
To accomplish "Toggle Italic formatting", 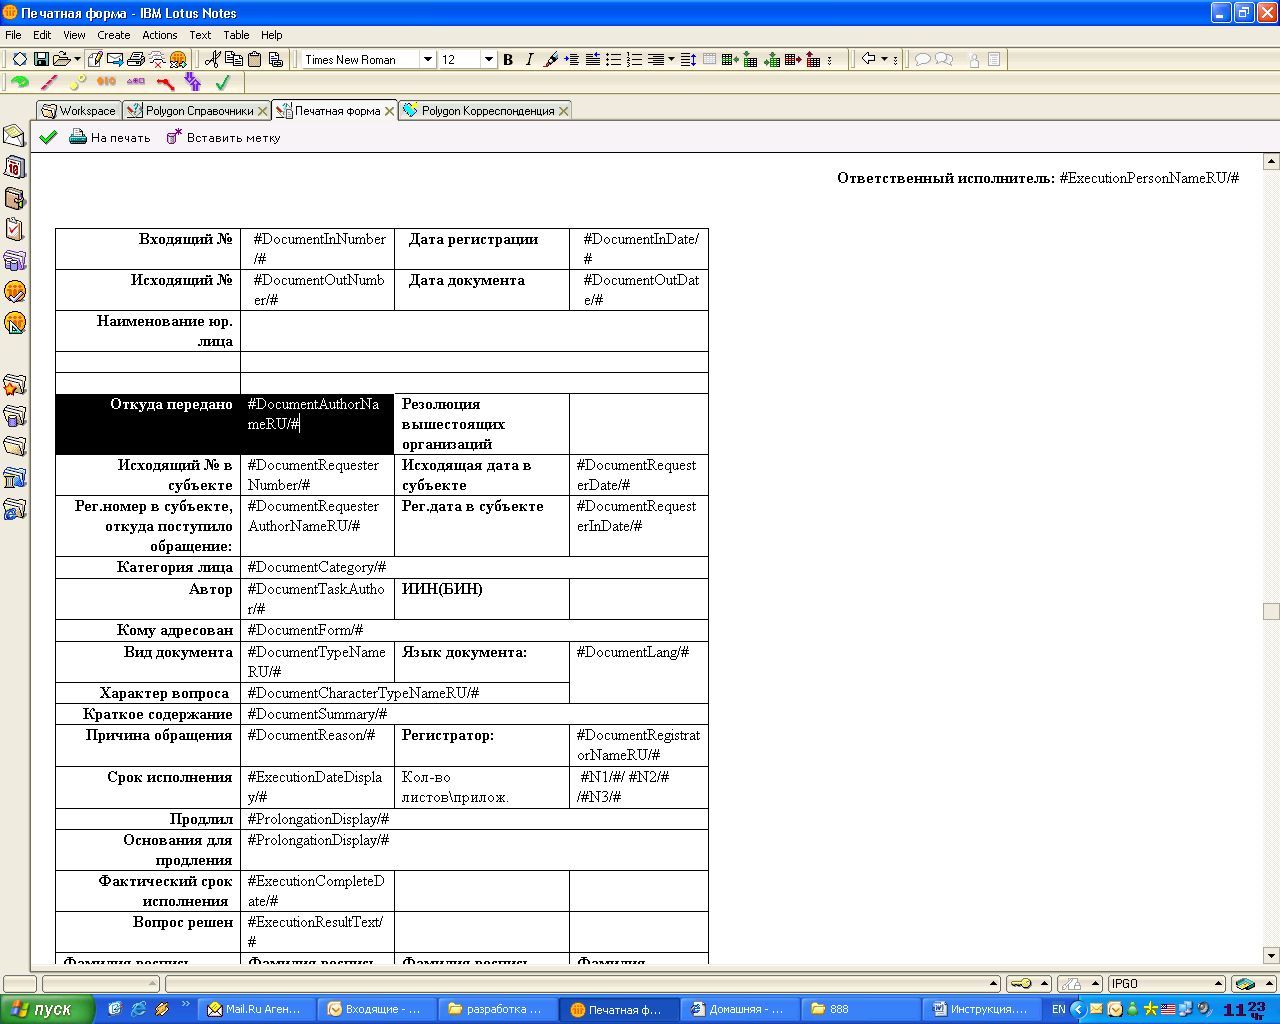I will [529, 59].
